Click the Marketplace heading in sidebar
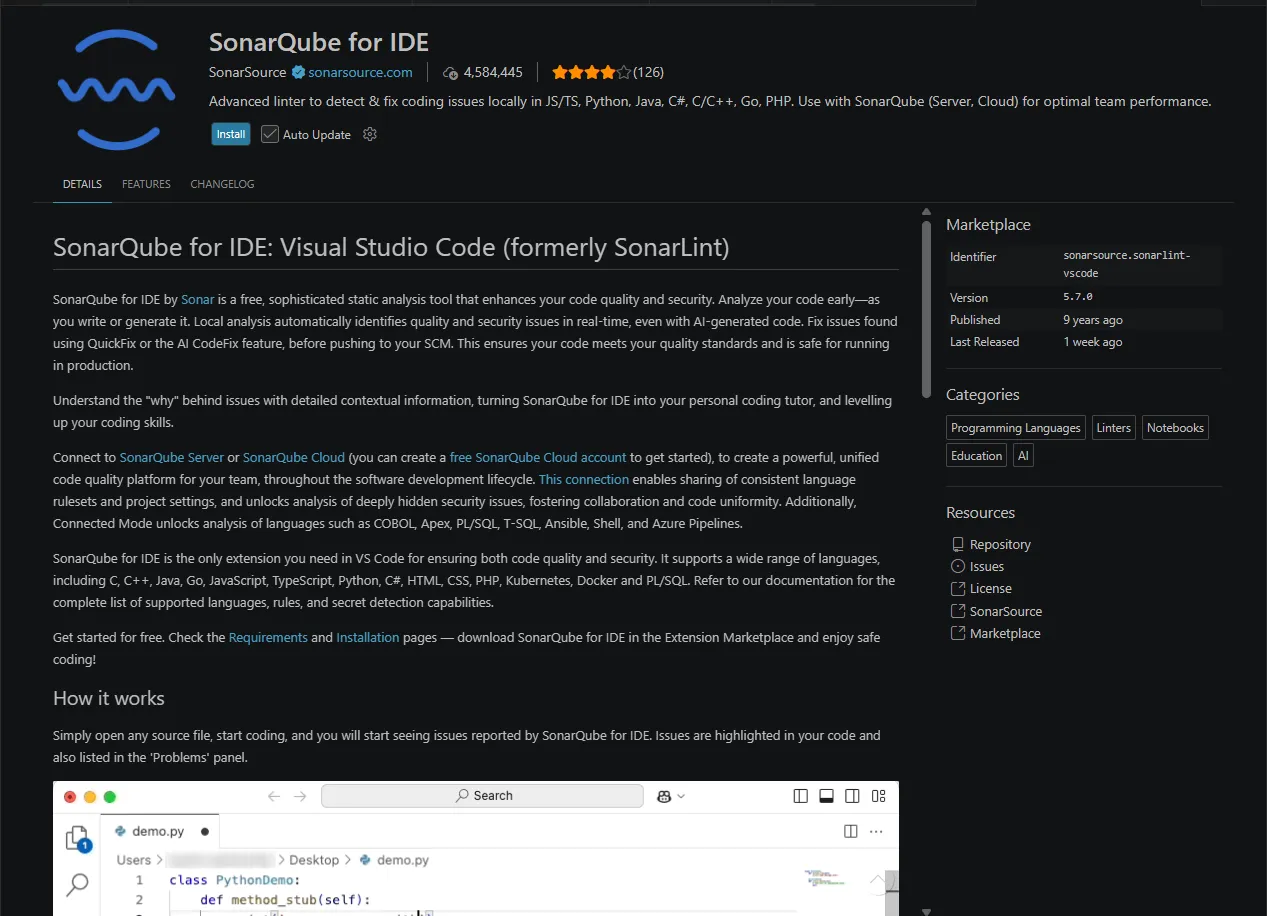The image size is (1267, 916). 988,224
